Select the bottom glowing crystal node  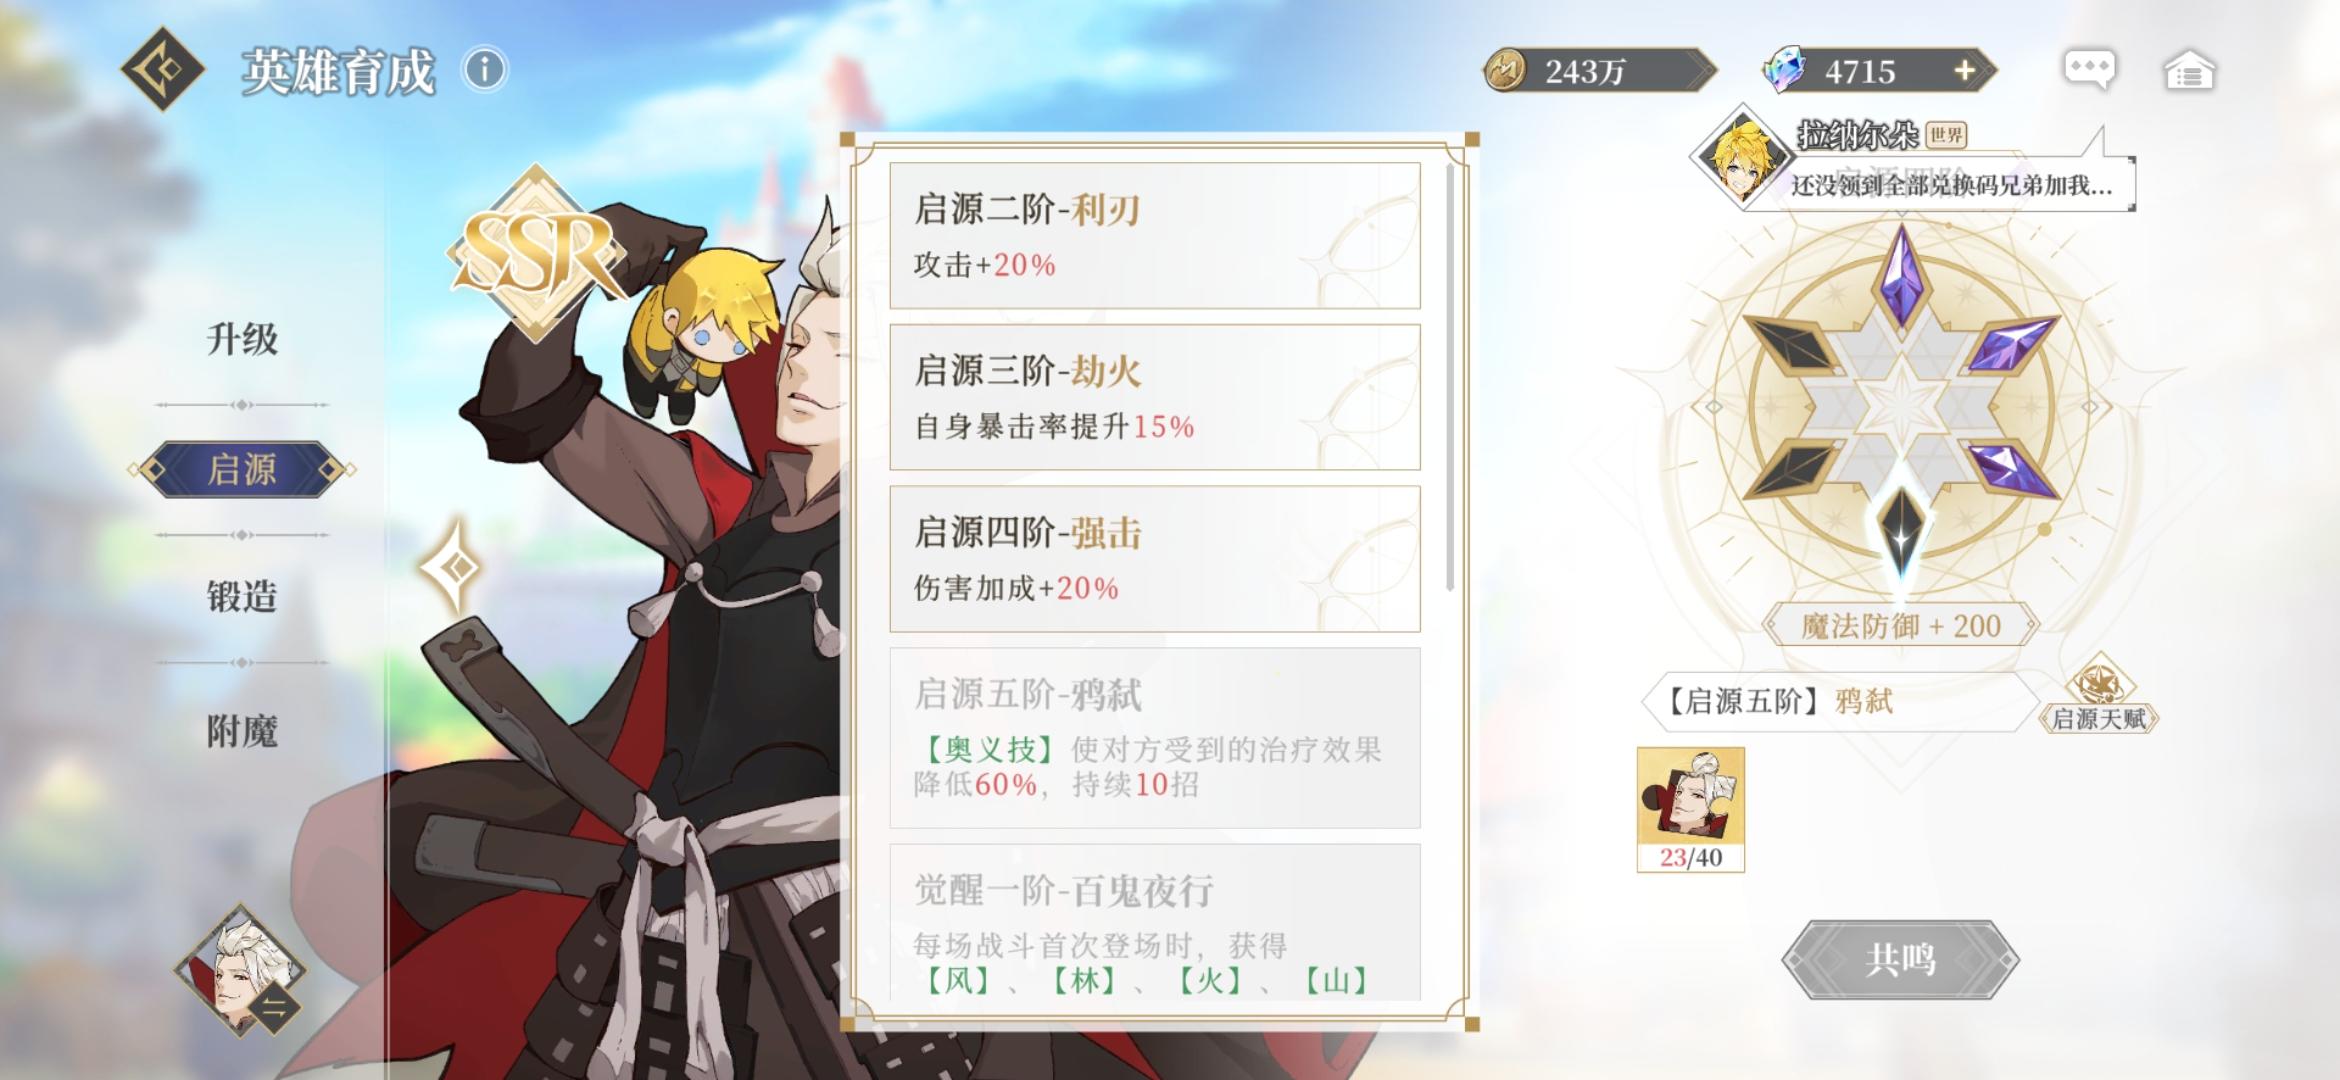coord(1900,533)
